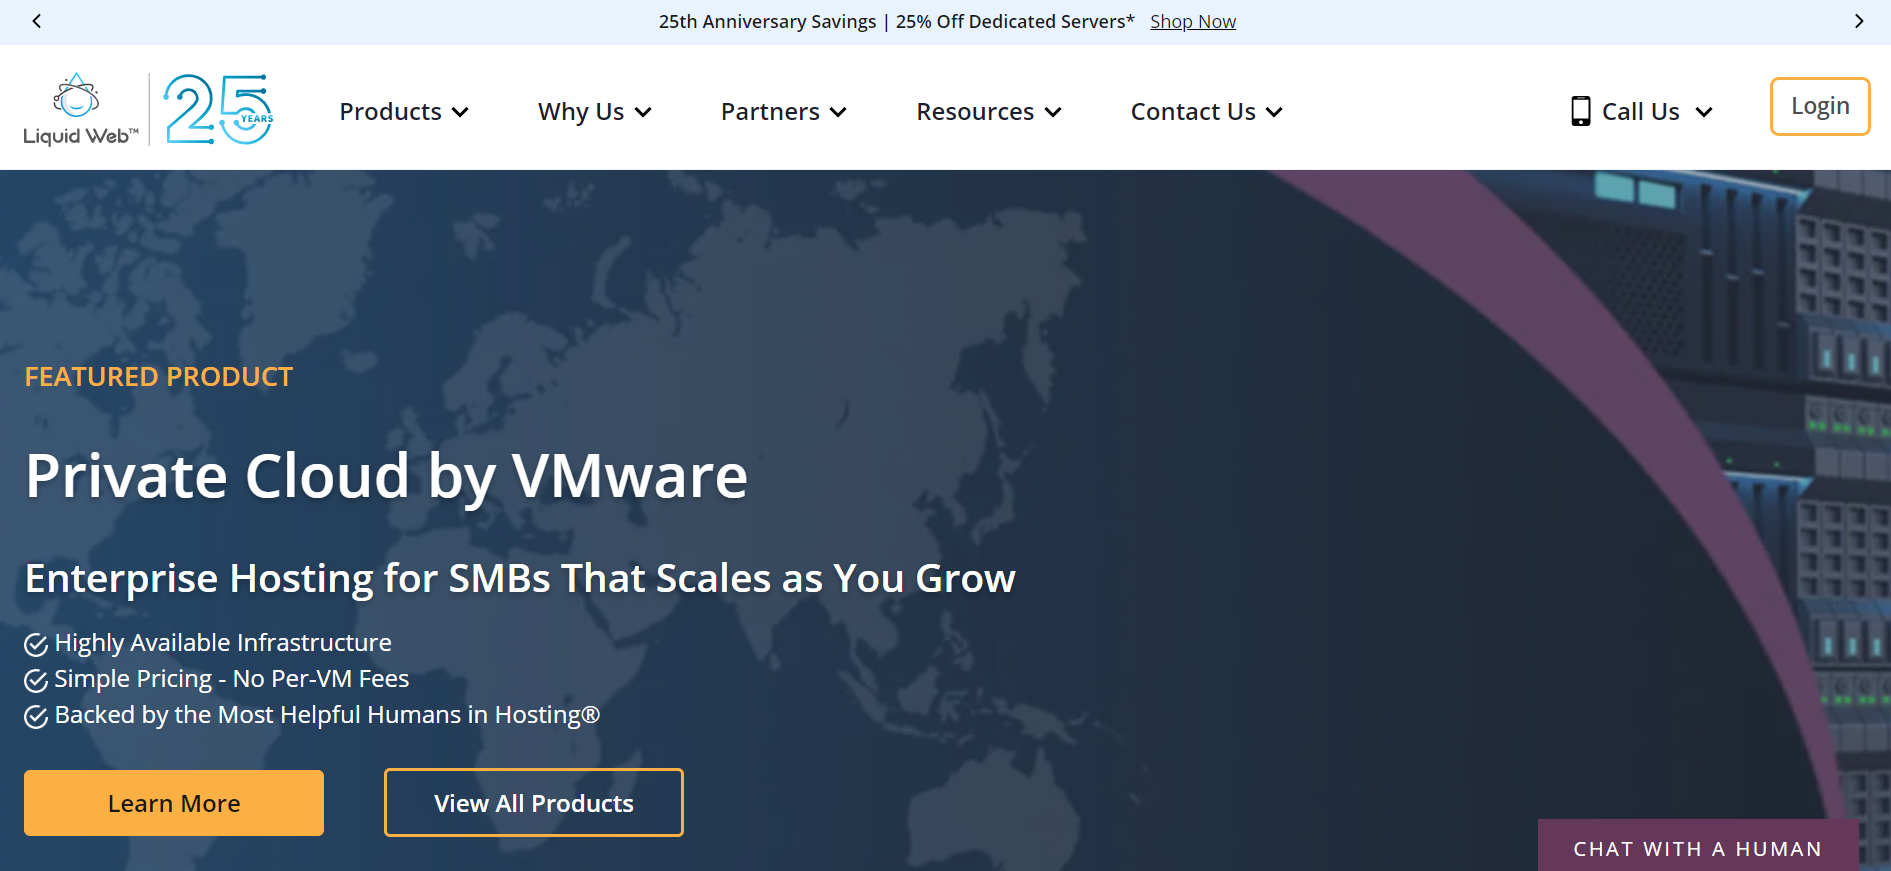Expand the Products chevron arrow
Viewport: 1891px width, 871px height.
[460, 112]
